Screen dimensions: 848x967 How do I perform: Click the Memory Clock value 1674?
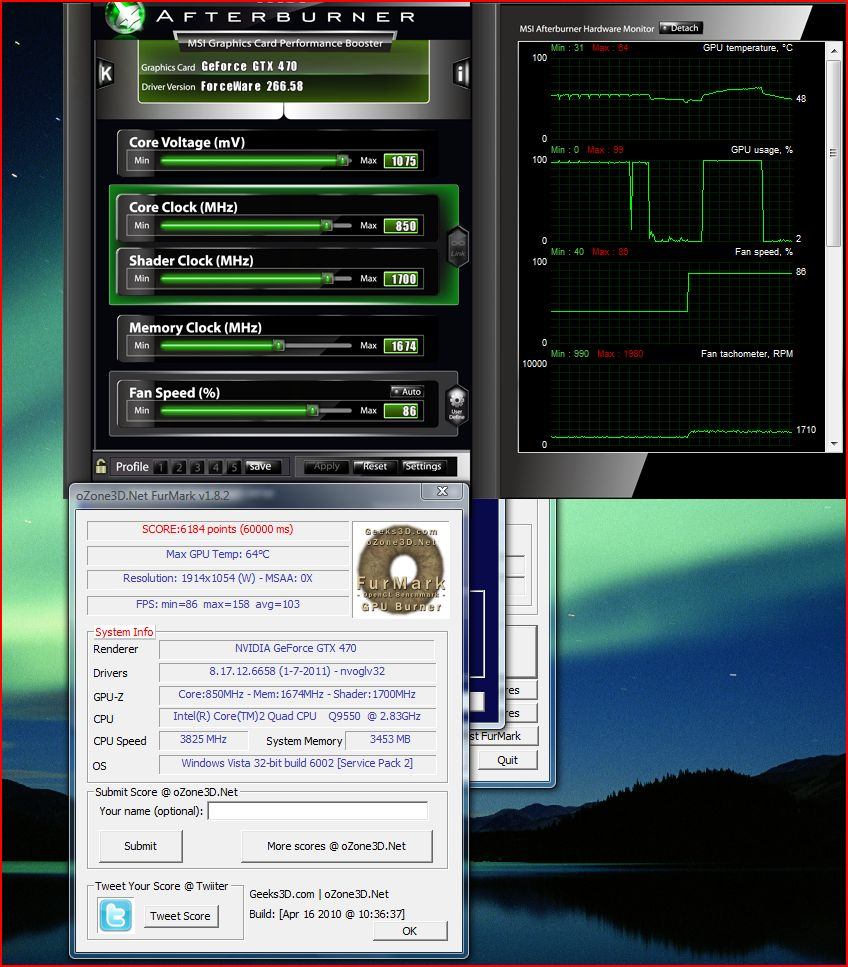pos(401,346)
